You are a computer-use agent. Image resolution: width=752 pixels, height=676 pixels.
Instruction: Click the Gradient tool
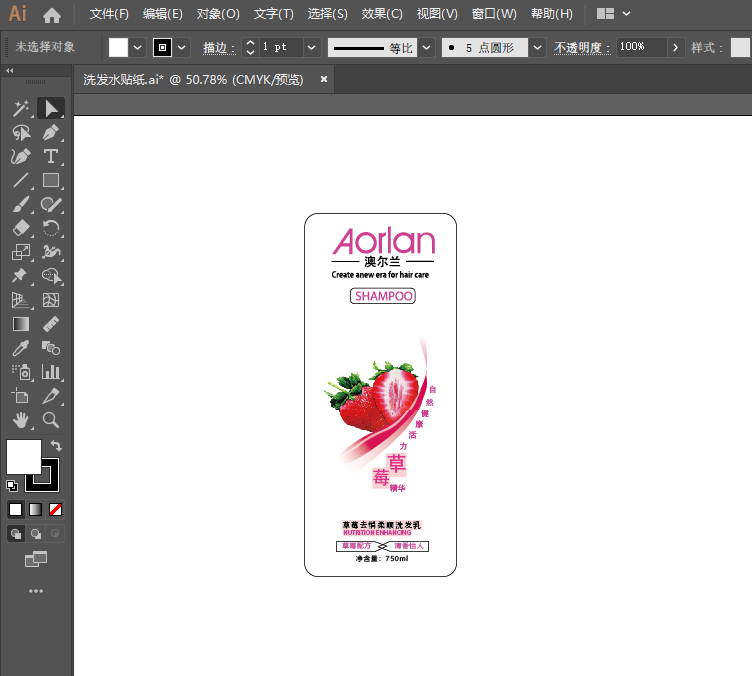click(20, 324)
